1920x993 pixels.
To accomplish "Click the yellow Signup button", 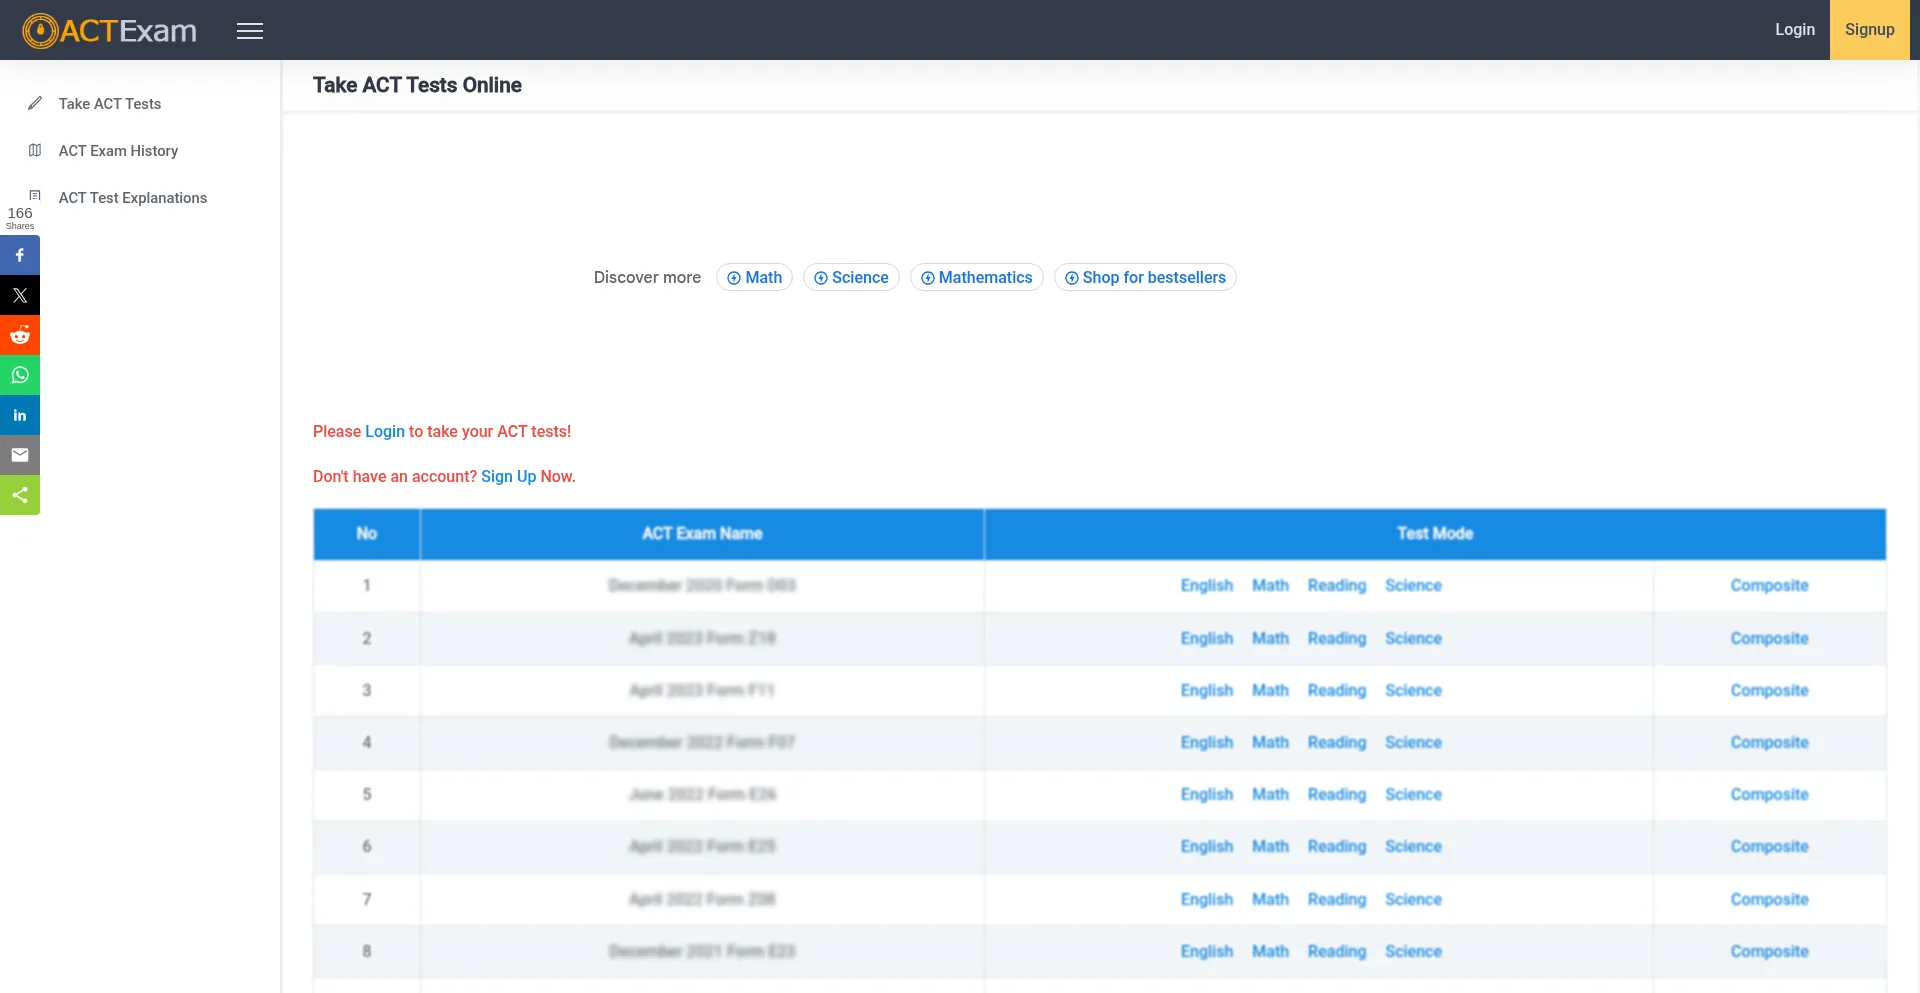I will coord(1869,30).
